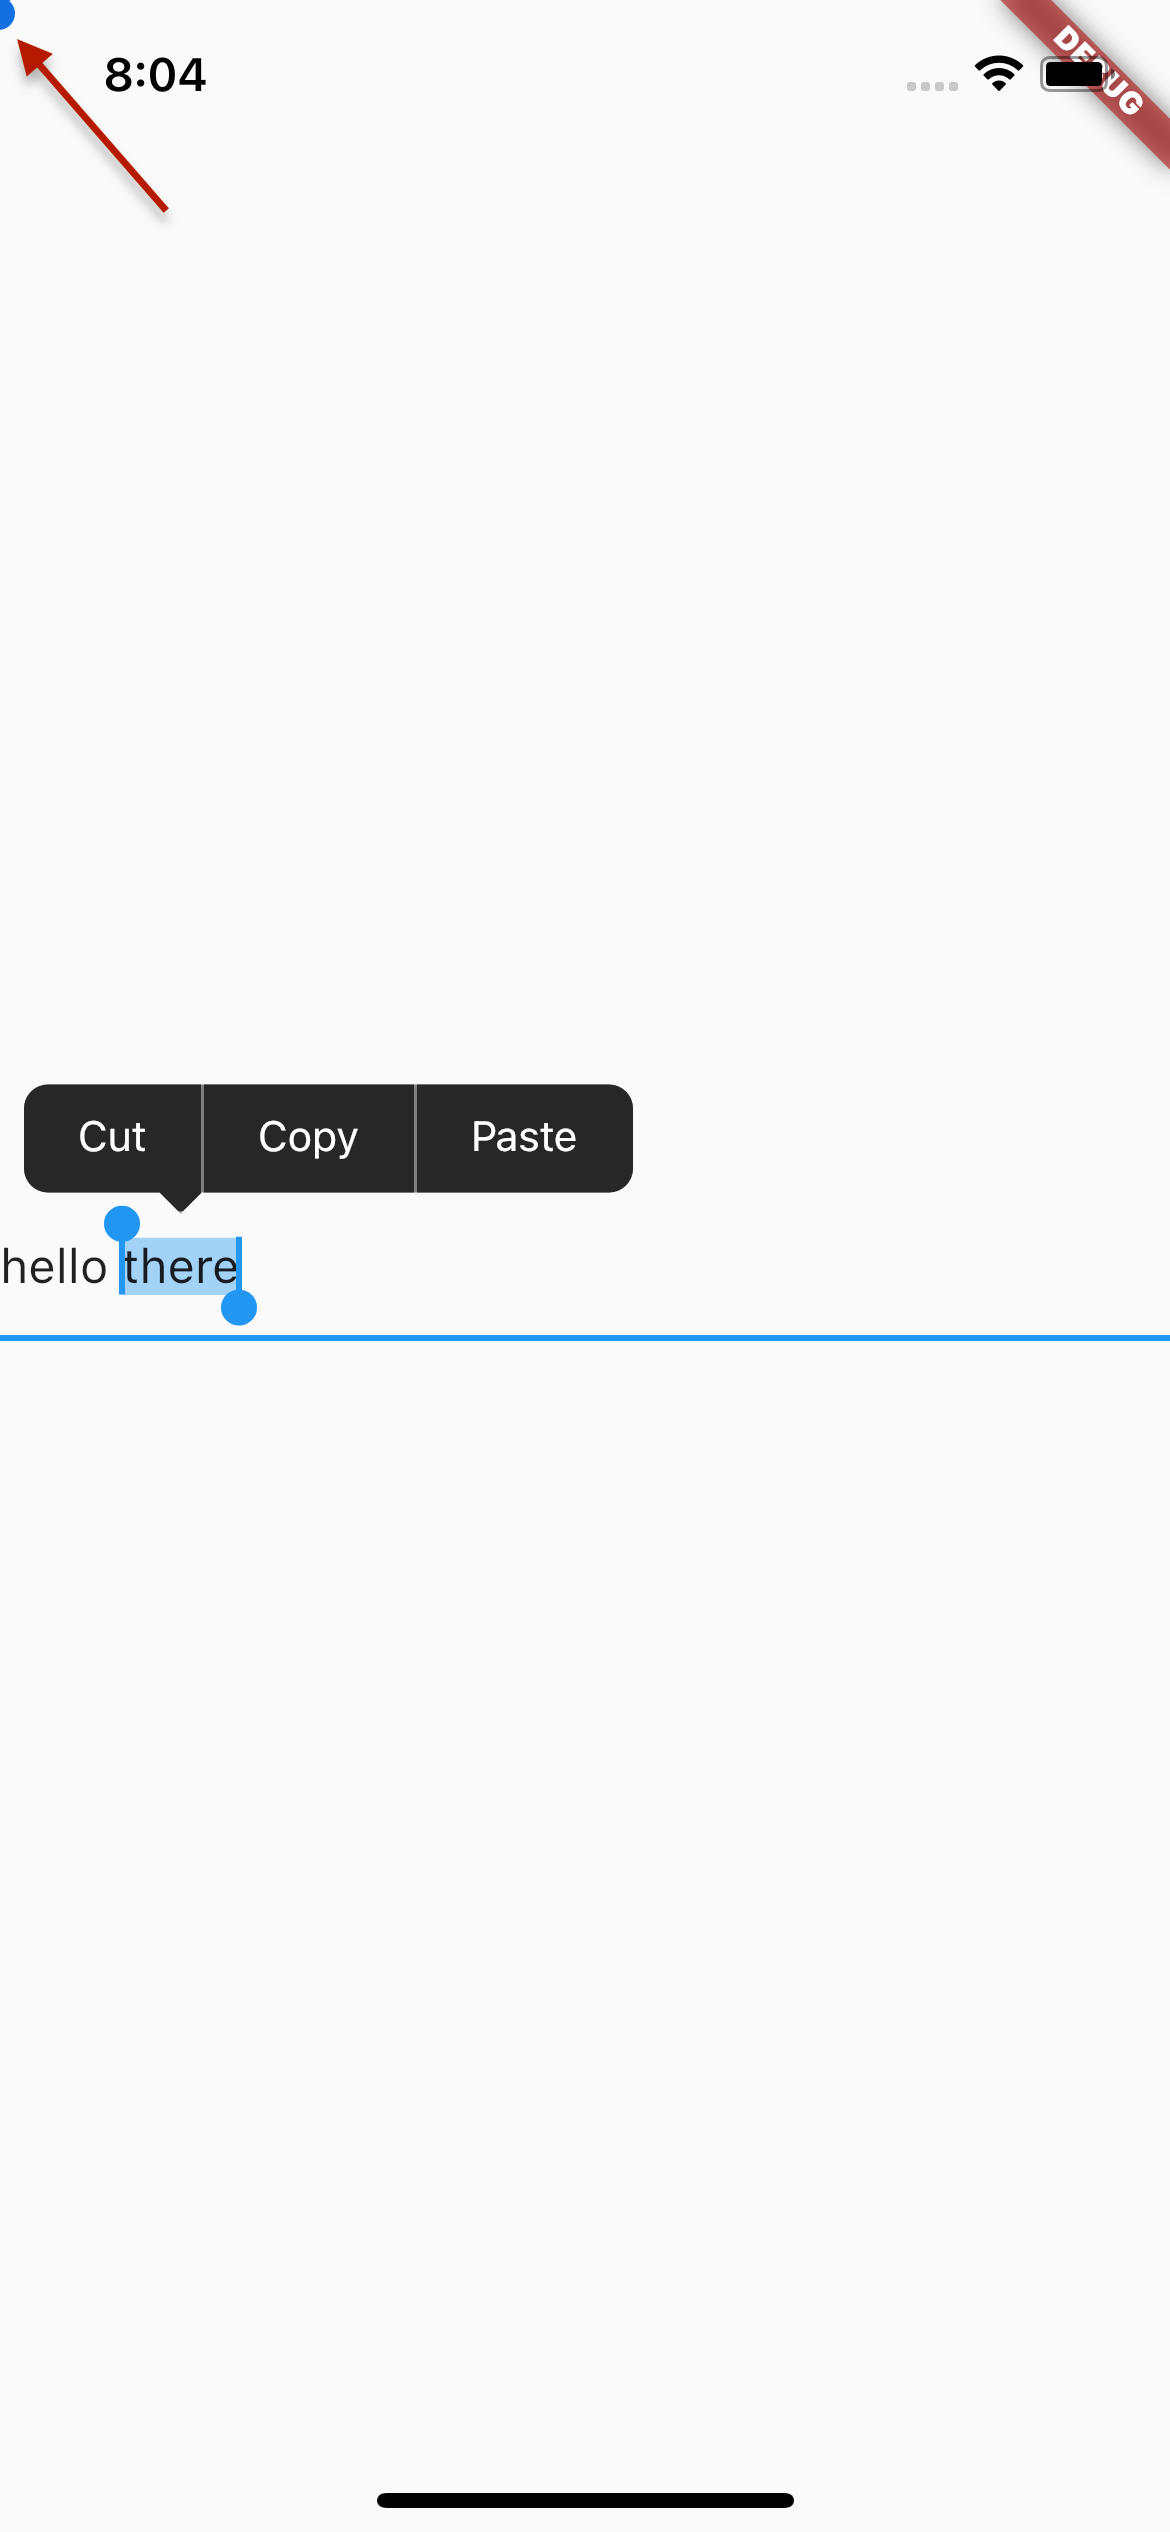Select Copy from the text menu
The width and height of the screenshot is (1170, 2532).
(308, 1137)
